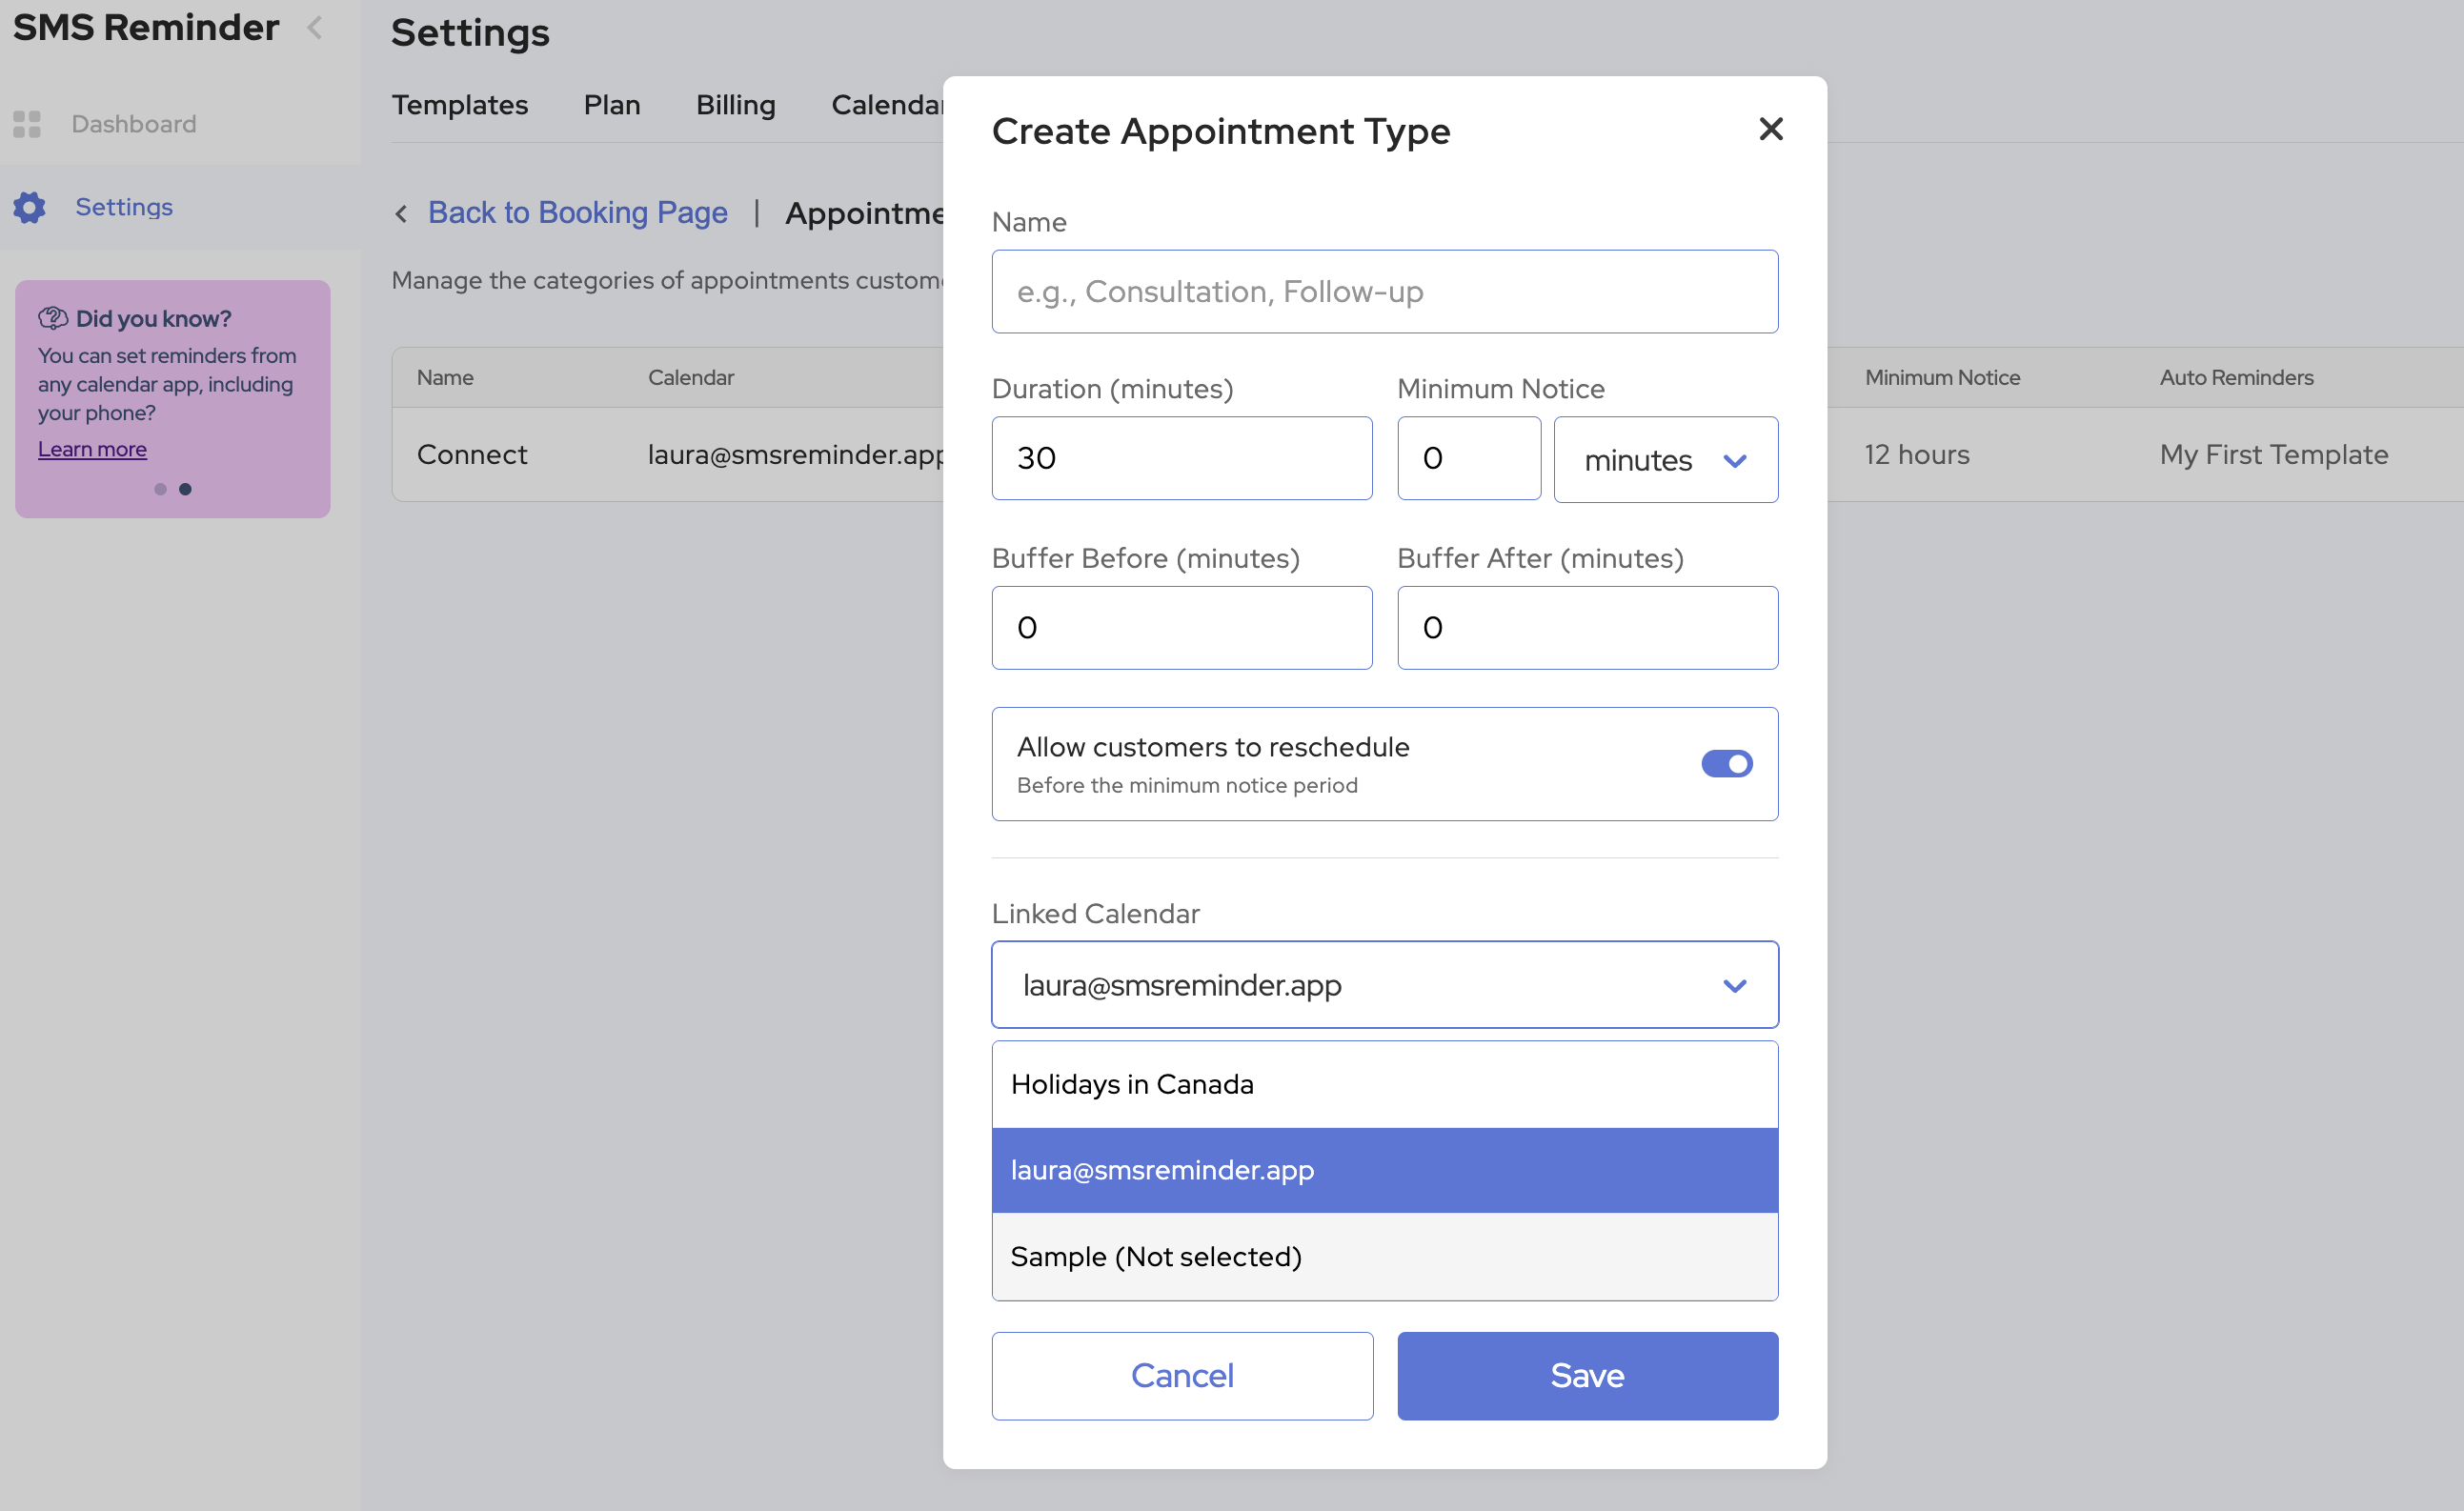
Task: Click the Cancel button
Action: click(x=1182, y=1375)
